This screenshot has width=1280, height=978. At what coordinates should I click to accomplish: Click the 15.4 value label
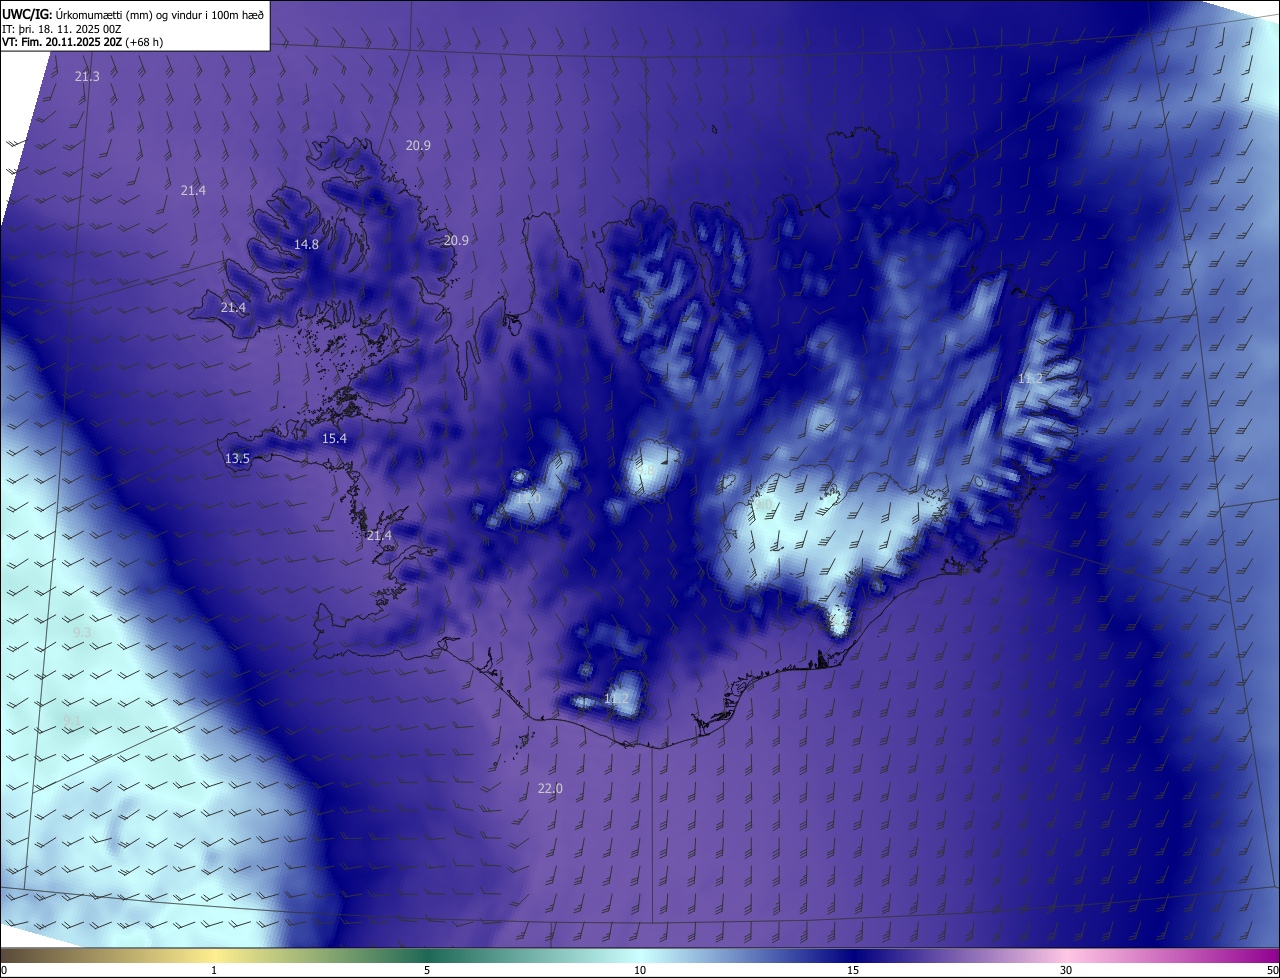coord(334,439)
